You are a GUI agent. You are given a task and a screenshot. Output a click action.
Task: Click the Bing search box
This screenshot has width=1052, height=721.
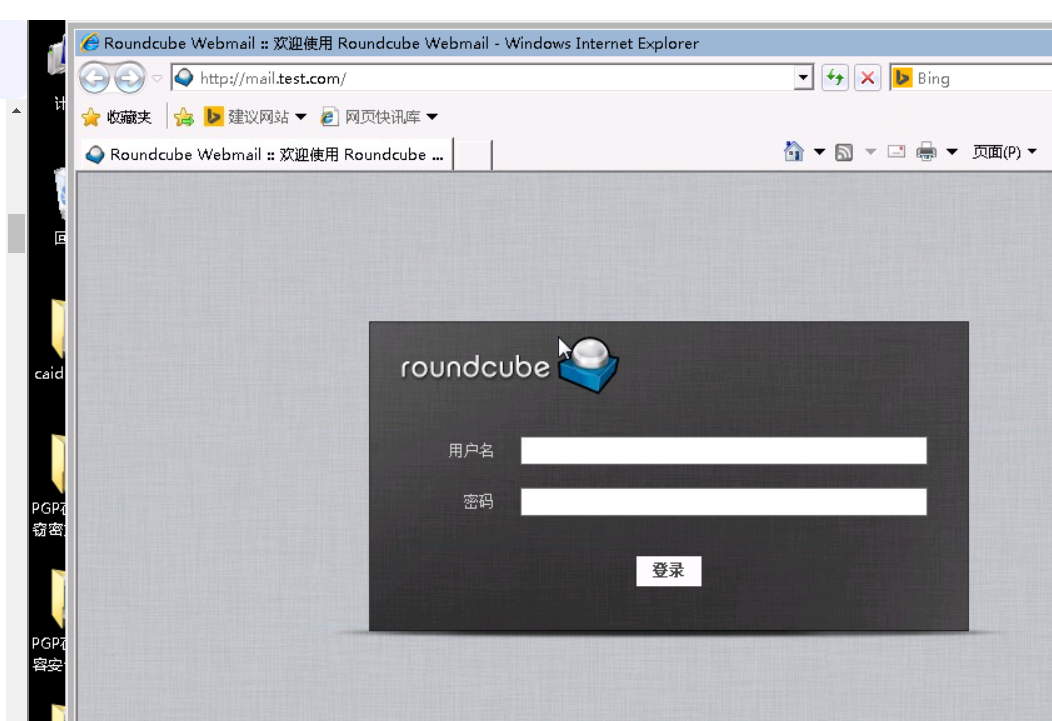tap(971, 78)
